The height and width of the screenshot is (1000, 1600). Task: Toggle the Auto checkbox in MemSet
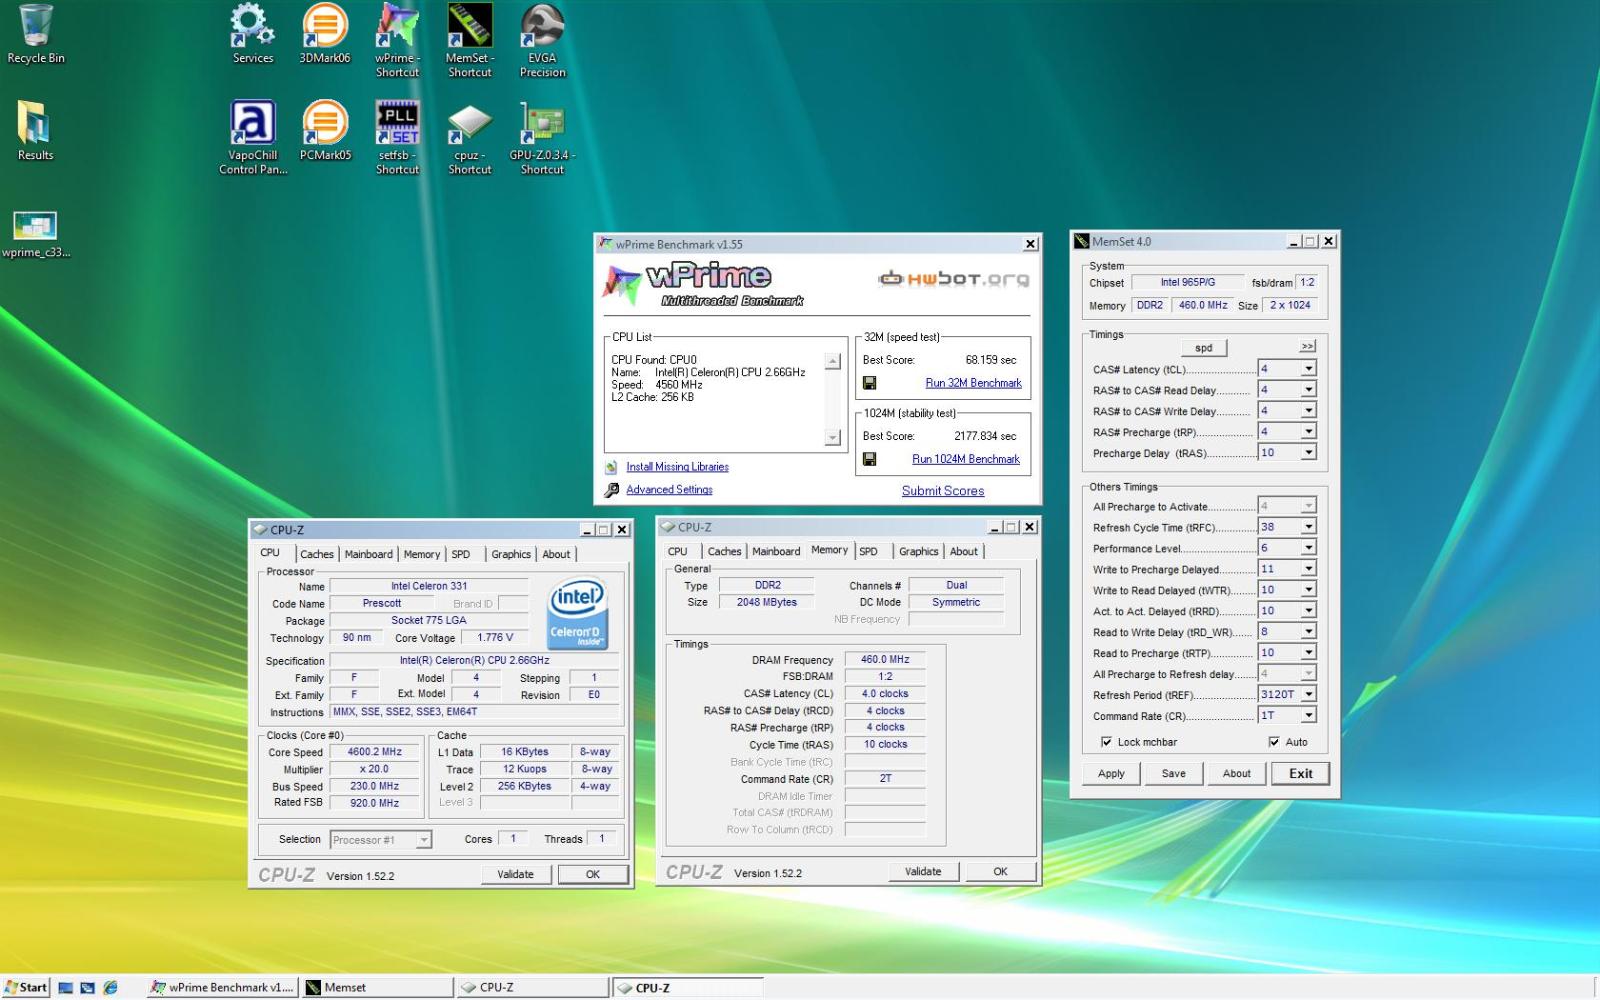1274,742
